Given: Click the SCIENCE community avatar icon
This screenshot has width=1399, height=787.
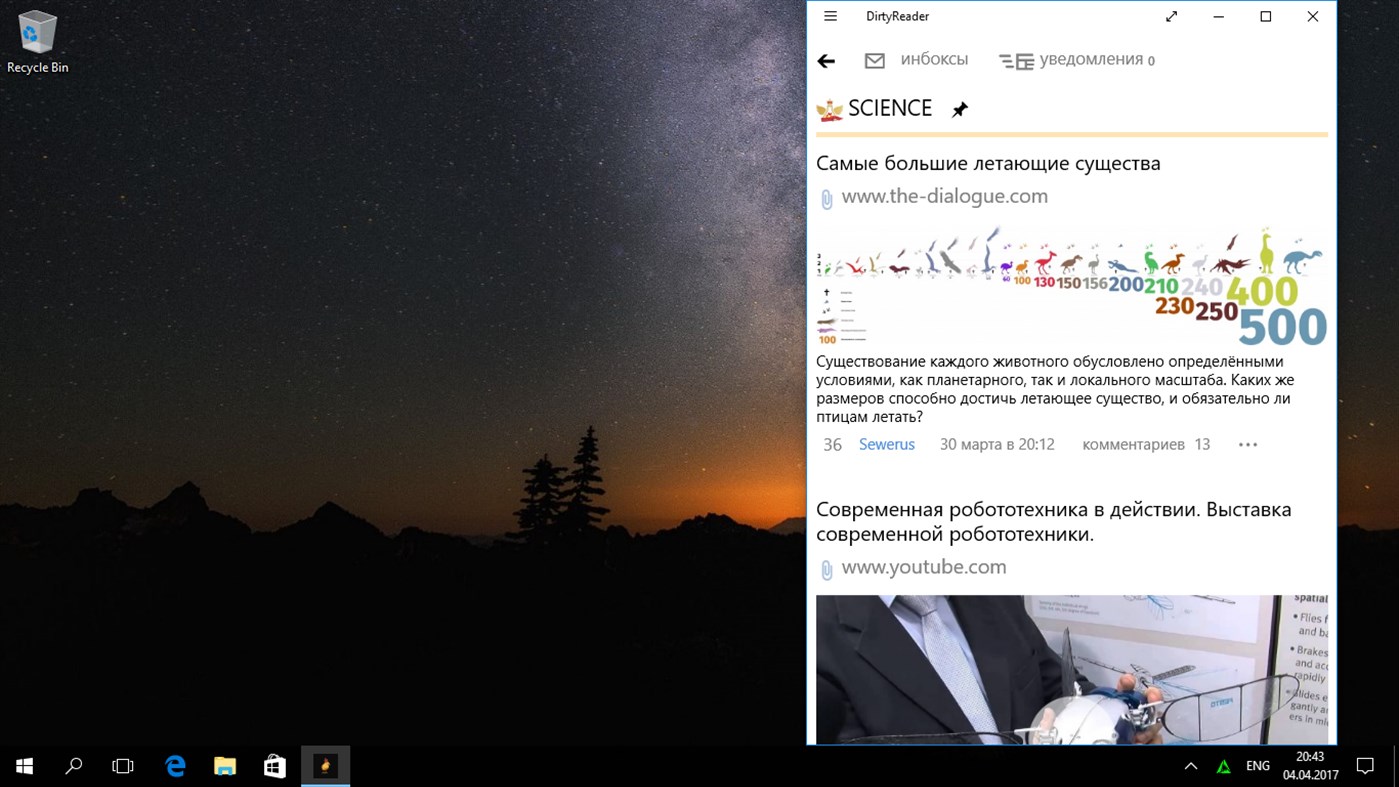Looking at the screenshot, I should (829, 108).
